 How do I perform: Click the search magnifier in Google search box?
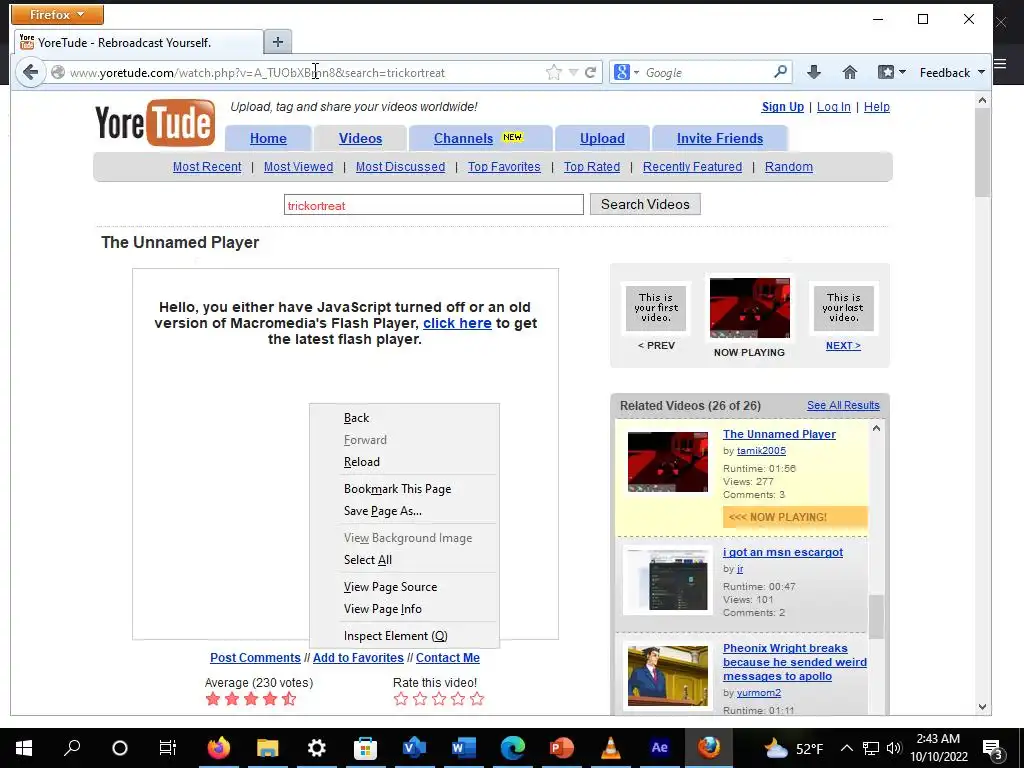780,72
